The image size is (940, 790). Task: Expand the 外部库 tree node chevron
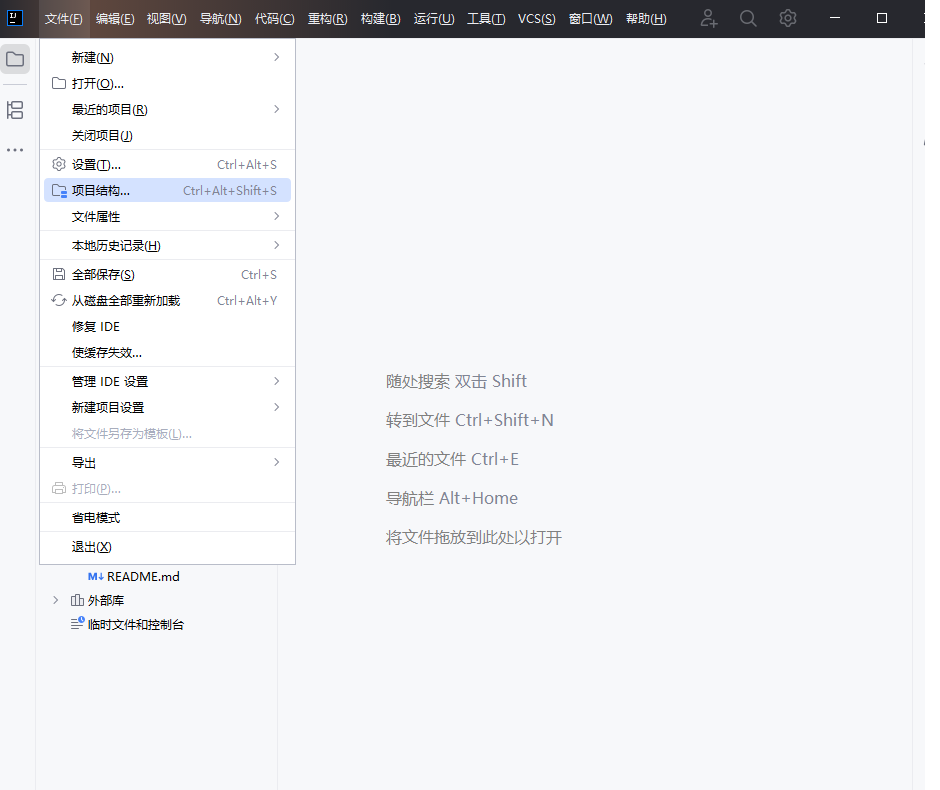[56, 600]
